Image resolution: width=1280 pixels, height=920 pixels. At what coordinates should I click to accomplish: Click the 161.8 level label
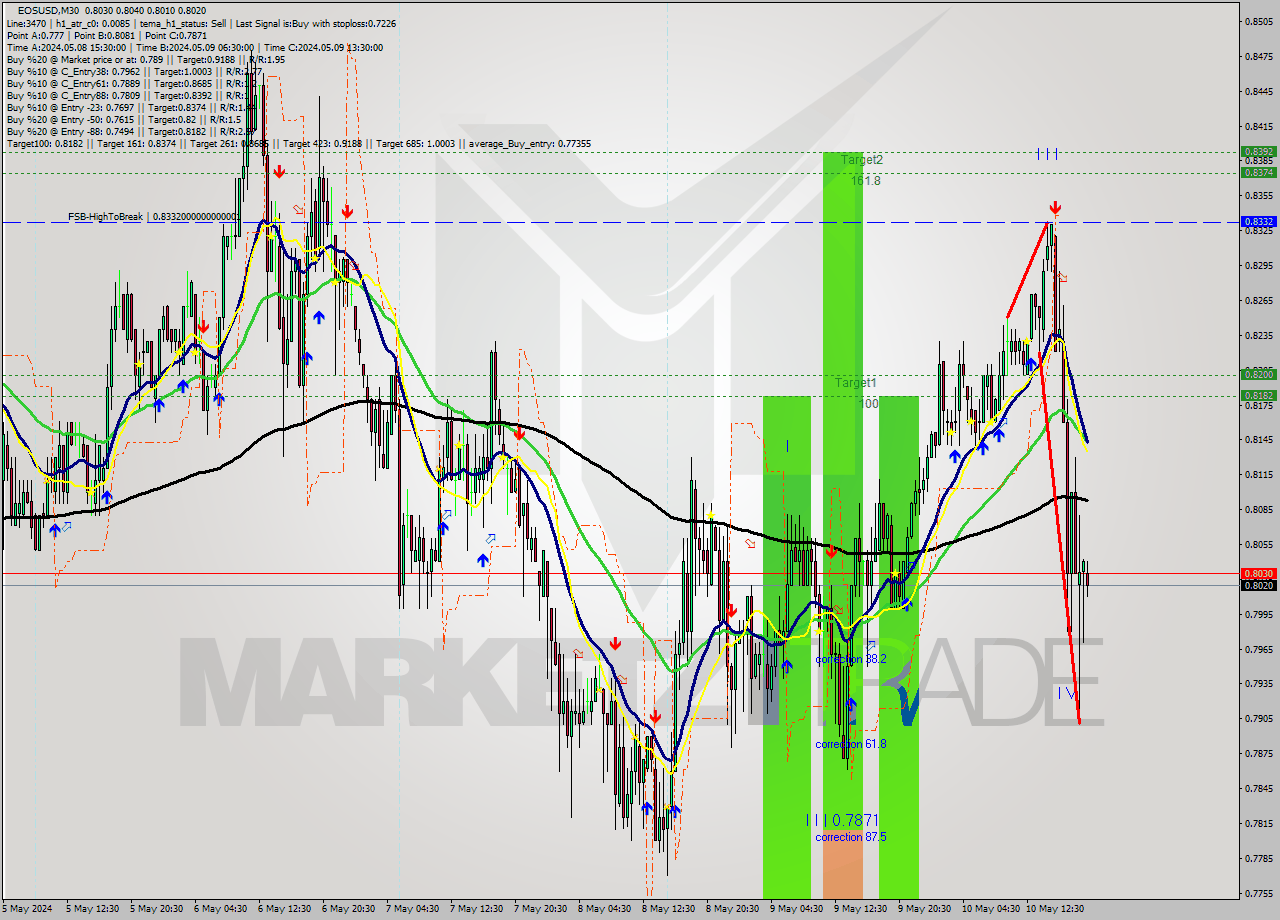(866, 181)
